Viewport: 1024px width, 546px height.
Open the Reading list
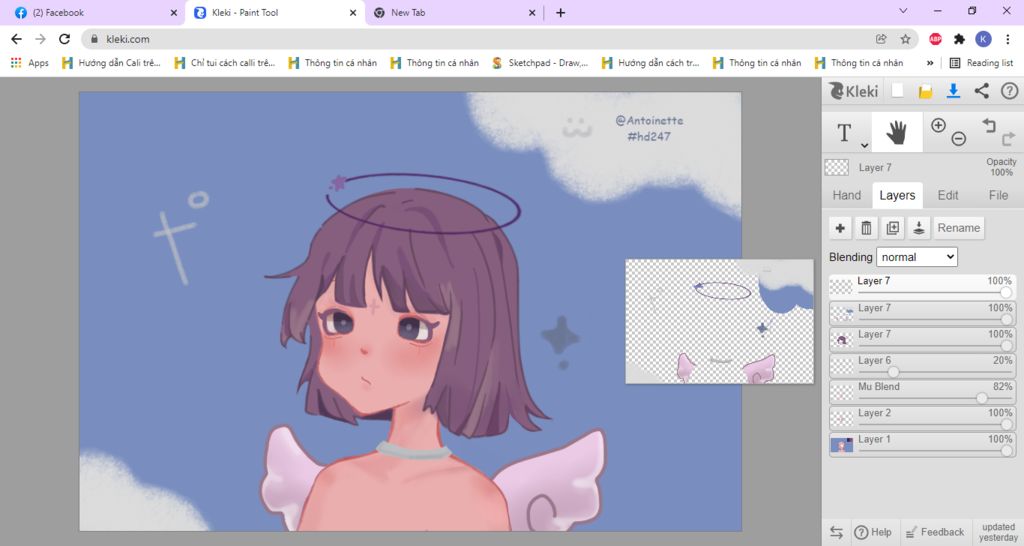tap(982, 63)
